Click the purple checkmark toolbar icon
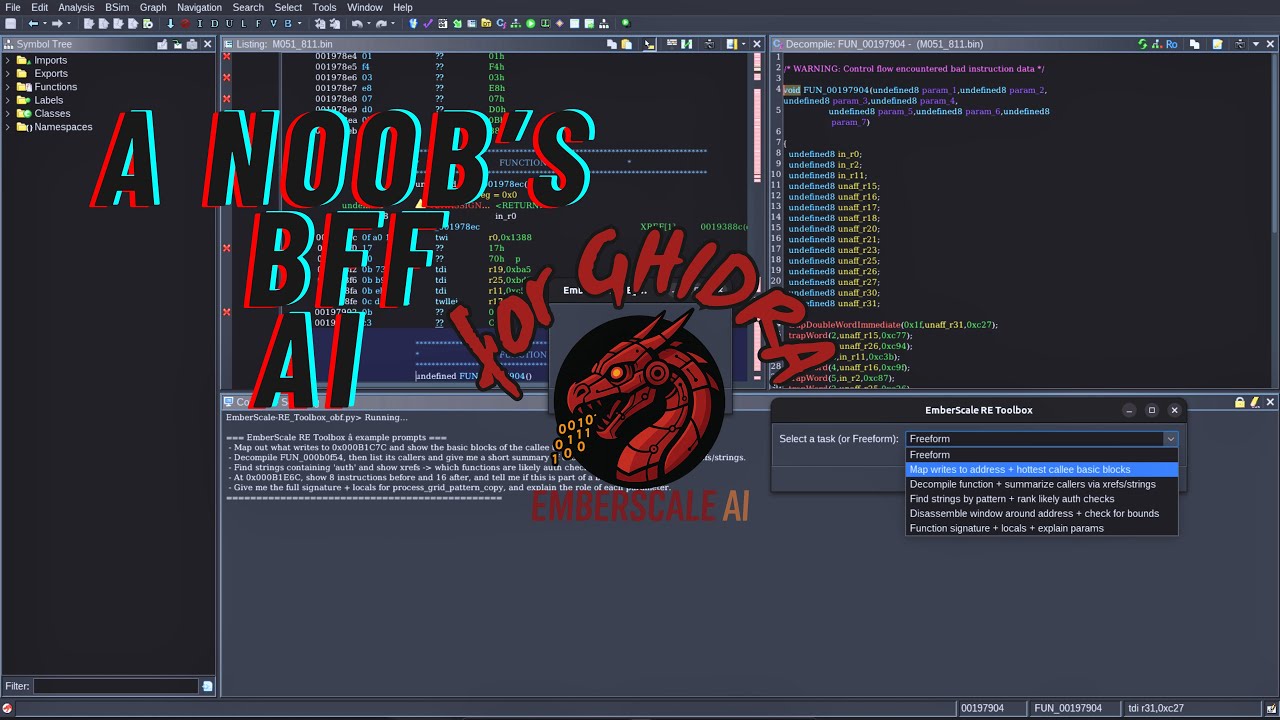This screenshot has width=1280, height=720. (x=429, y=23)
